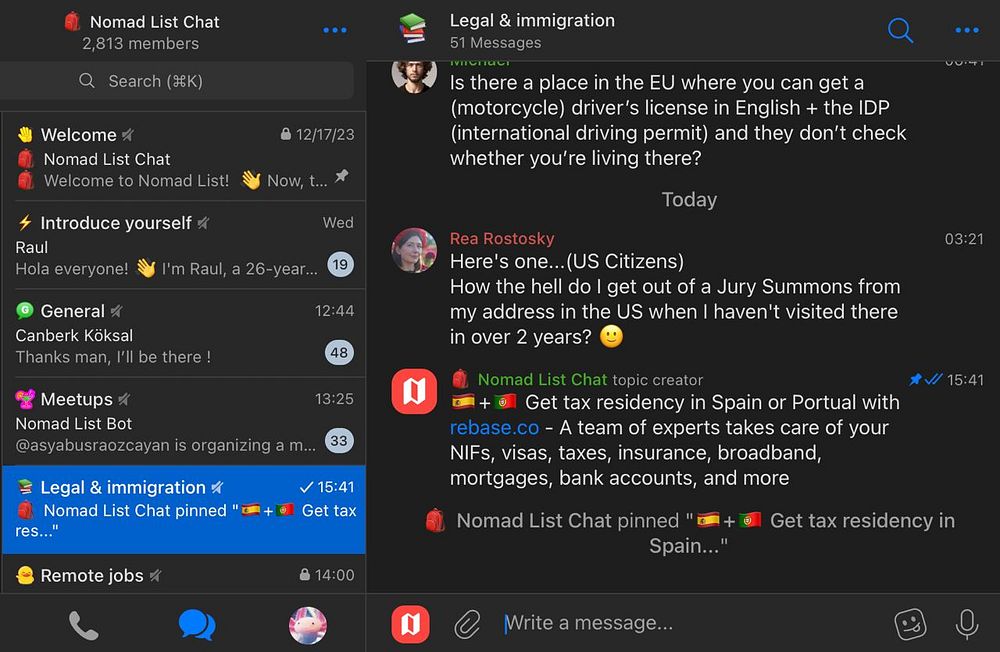The width and height of the screenshot is (1000, 652).
Task: Open Nomad List Chat group options menu
Action: click(335, 30)
